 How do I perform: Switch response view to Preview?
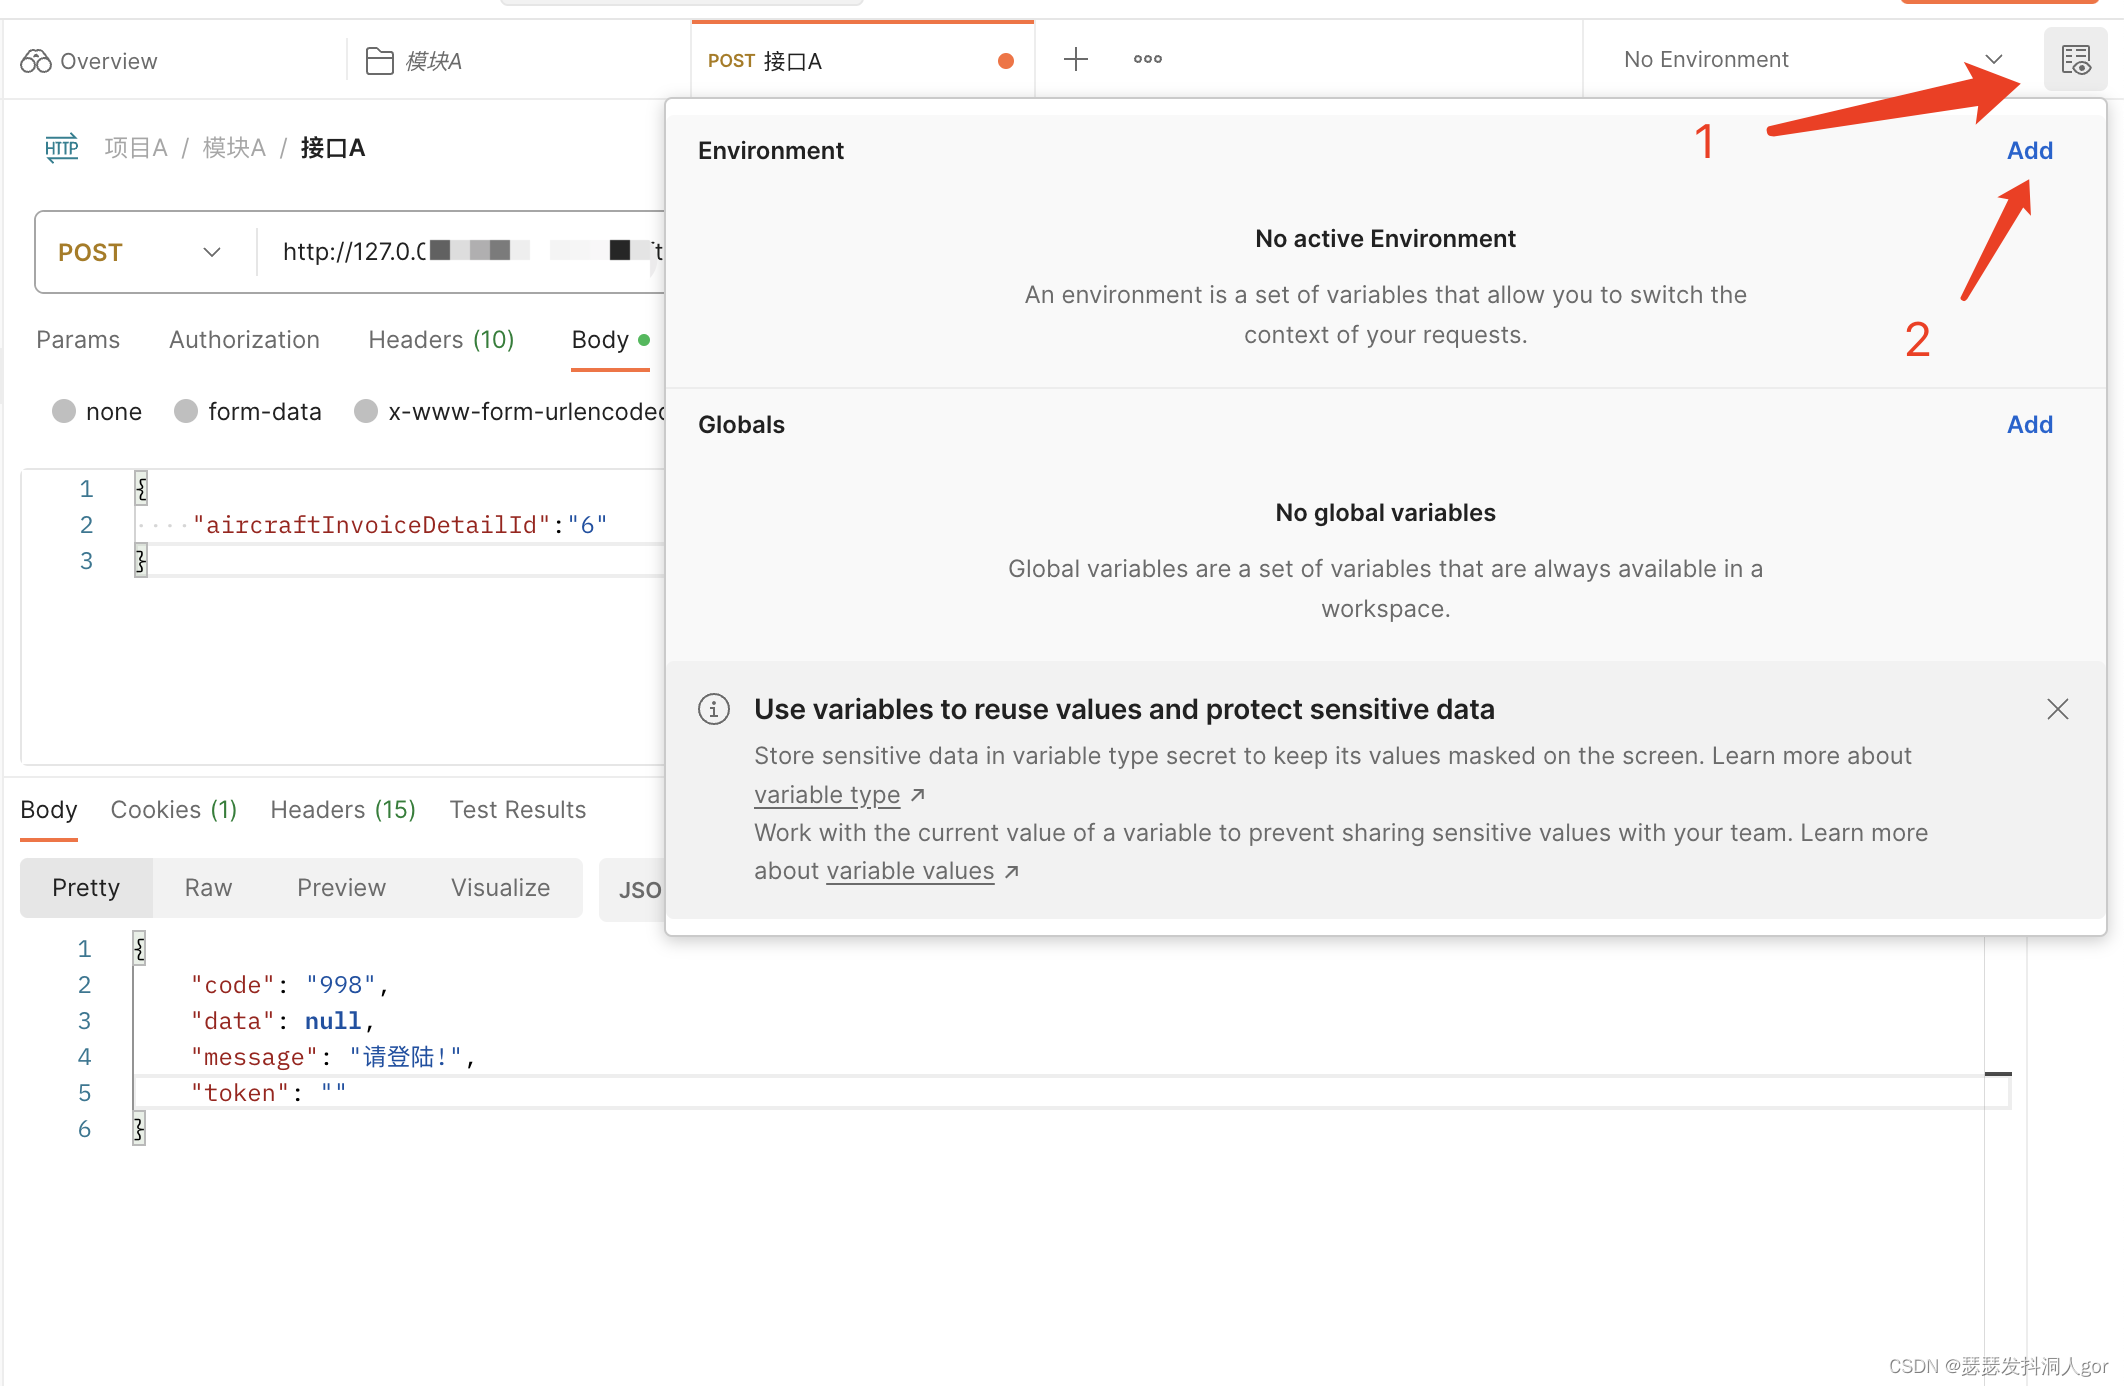point(341,888)
